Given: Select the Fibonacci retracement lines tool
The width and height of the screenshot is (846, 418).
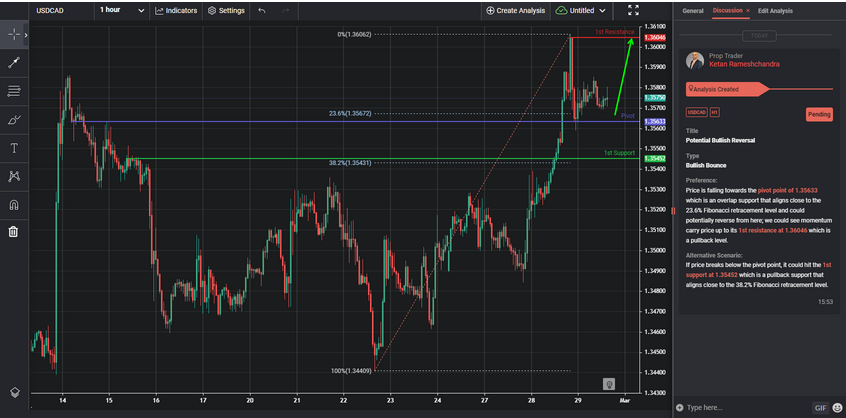Looking at the screenshot, I should click(14, 91).
